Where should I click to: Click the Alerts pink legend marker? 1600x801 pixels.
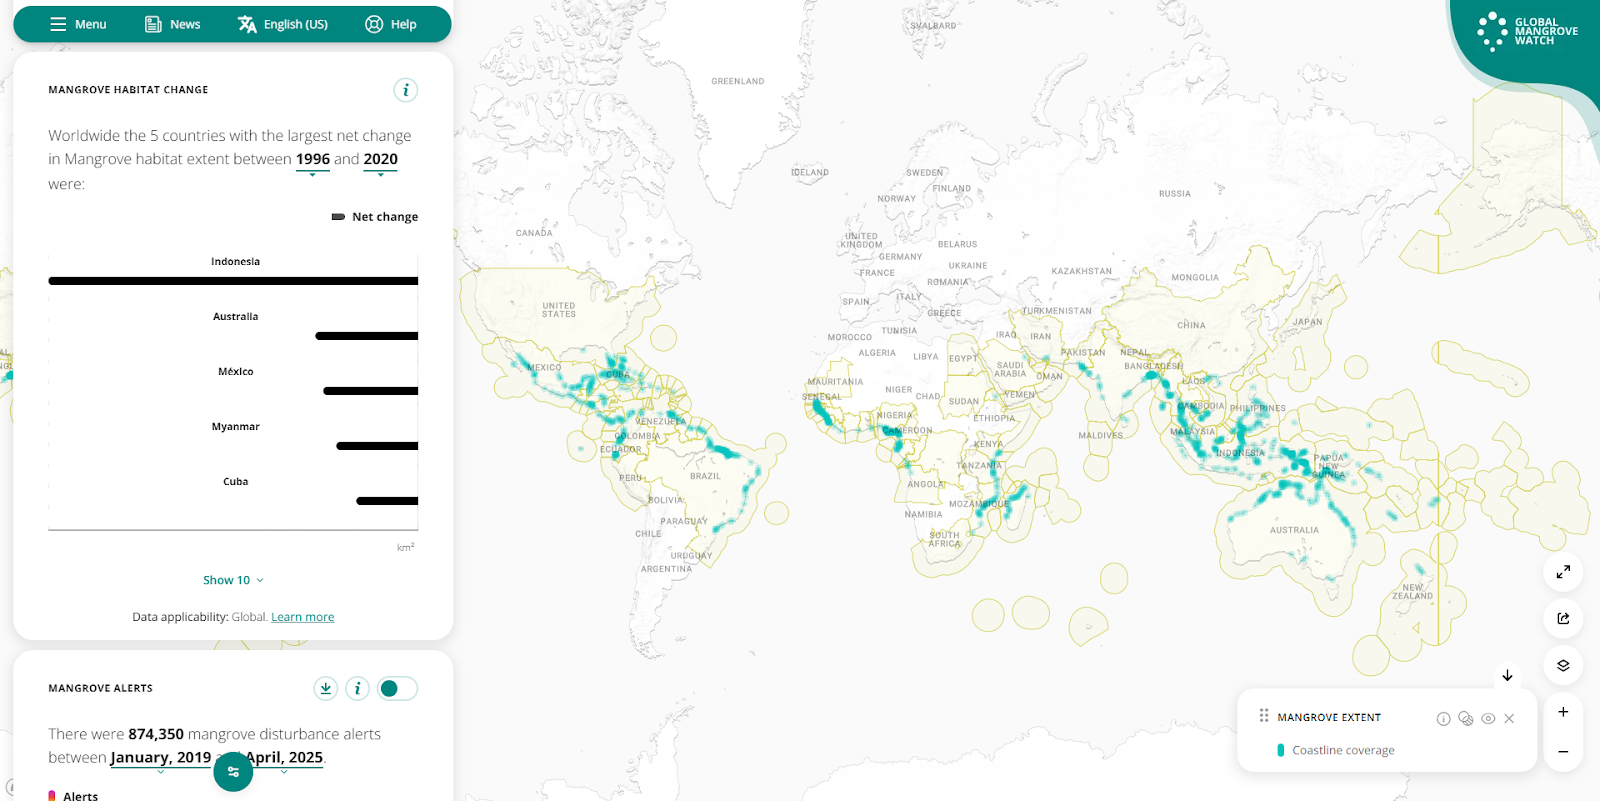52,796
